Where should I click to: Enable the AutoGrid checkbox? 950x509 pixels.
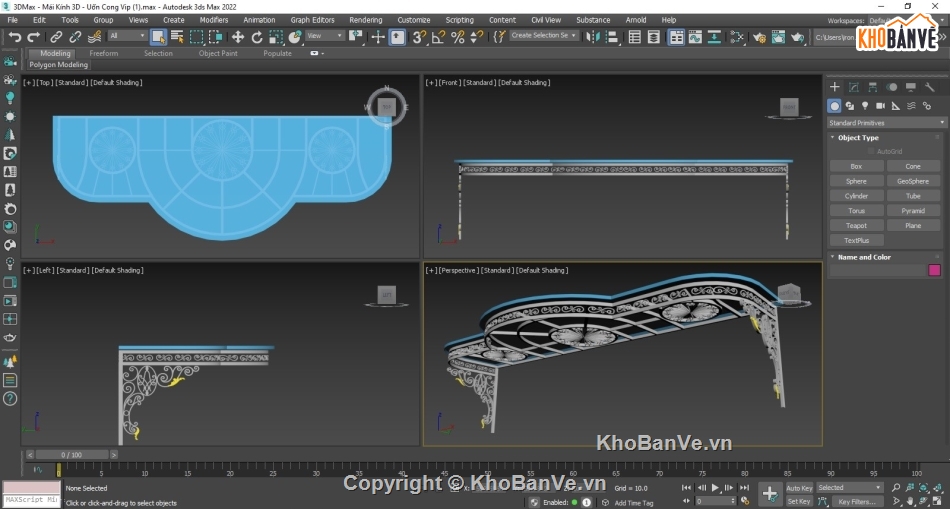click(871, 151)
